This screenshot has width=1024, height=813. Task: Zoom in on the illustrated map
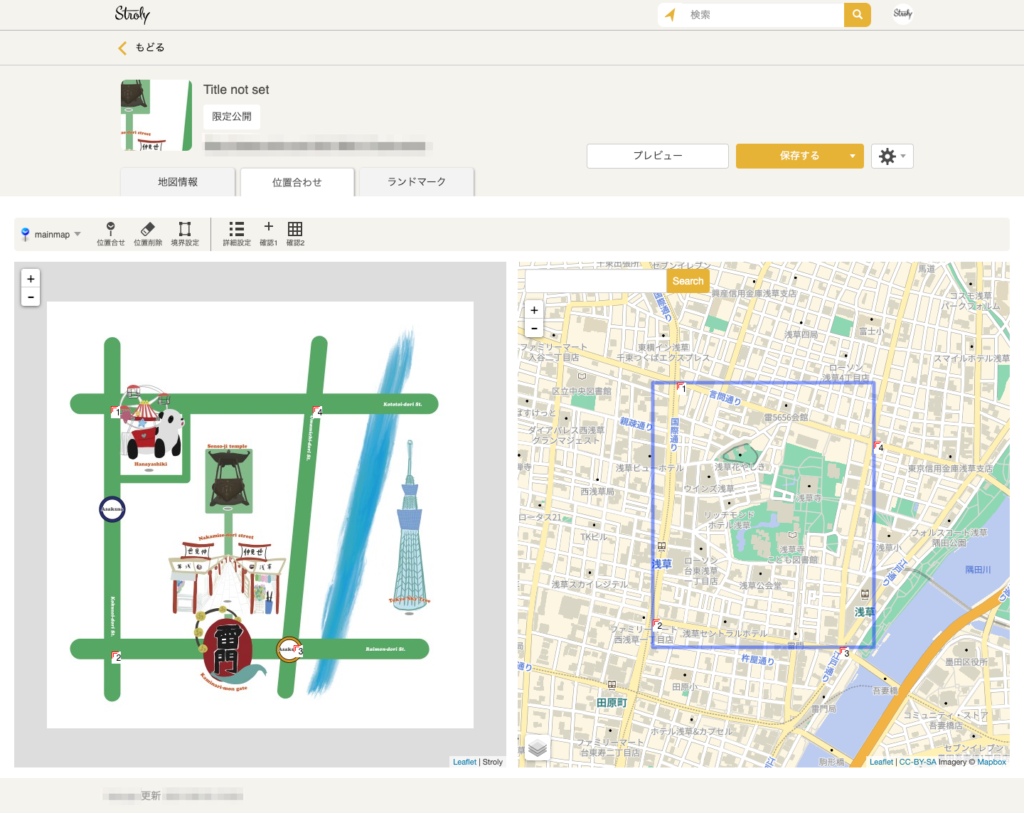[31, 279]
